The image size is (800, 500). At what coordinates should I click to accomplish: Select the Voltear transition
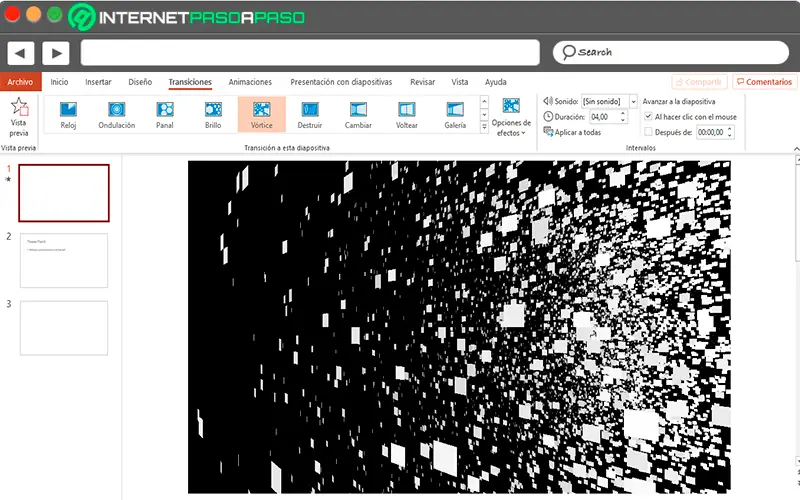pyautogui.click(x=407, y=115)
